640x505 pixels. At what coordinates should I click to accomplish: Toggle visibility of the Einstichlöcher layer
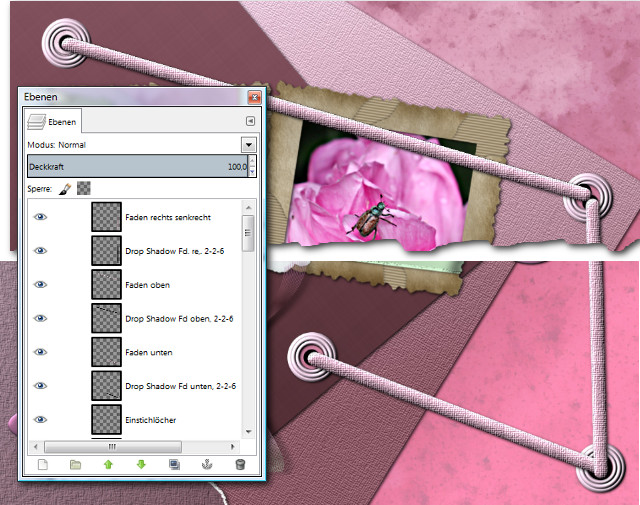(41, 420)
